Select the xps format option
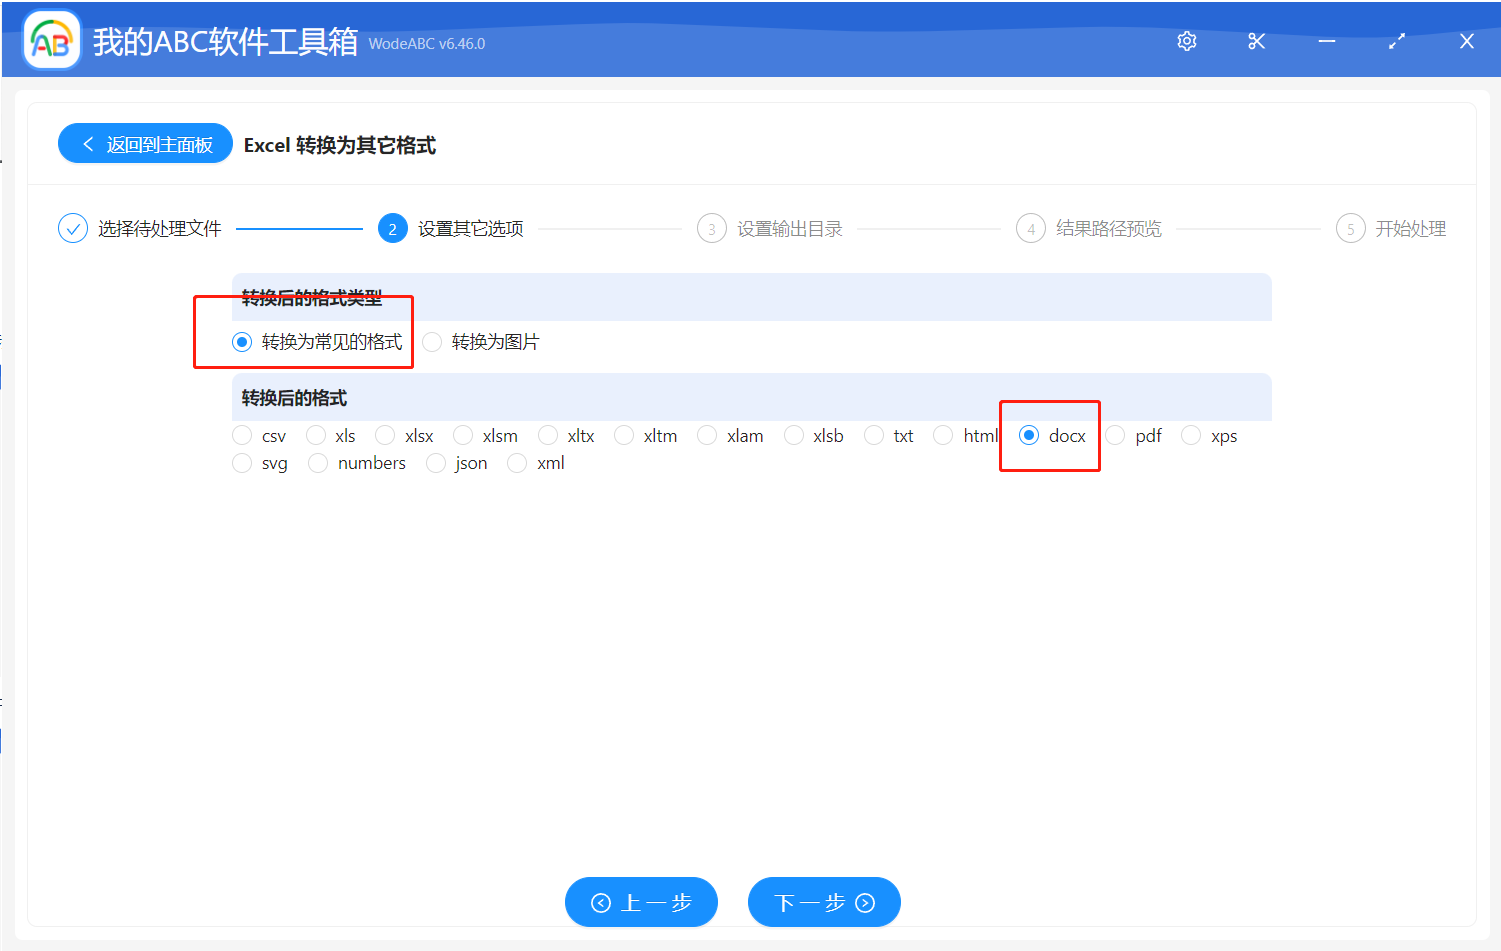 1191,435
